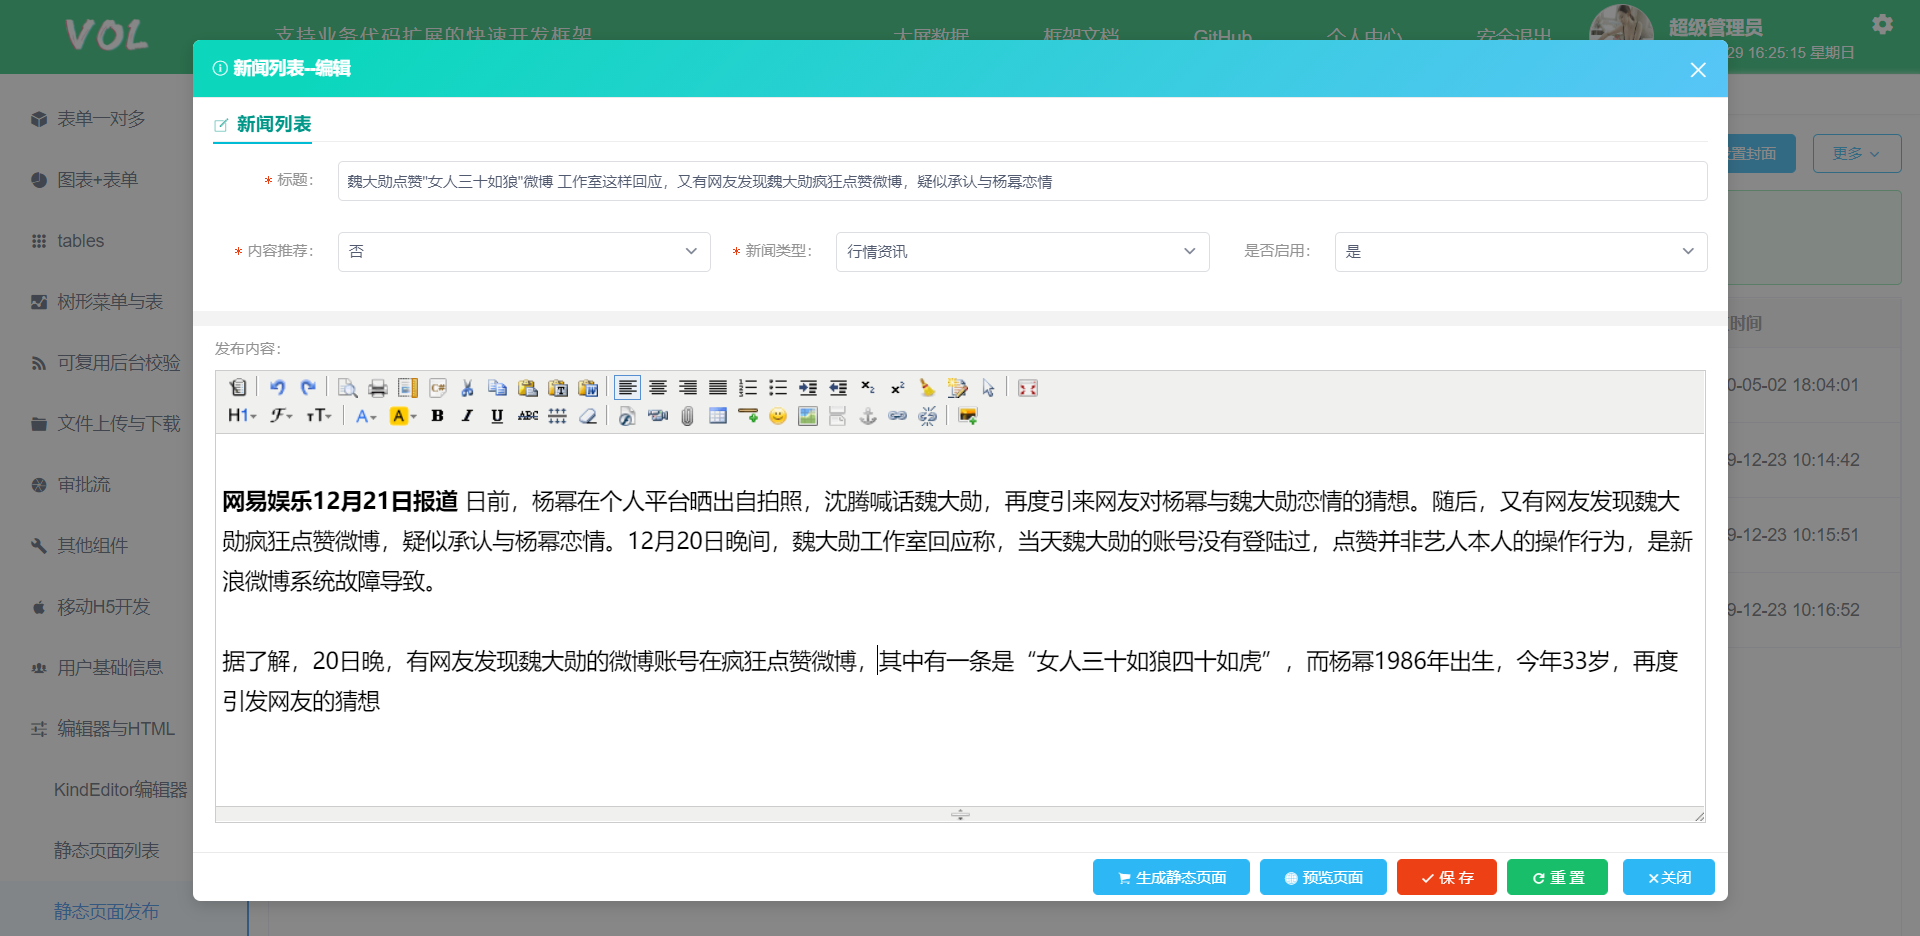Click into the 标题 title input field
This screenshot has height=936, width=1920.
[1022, 181]
